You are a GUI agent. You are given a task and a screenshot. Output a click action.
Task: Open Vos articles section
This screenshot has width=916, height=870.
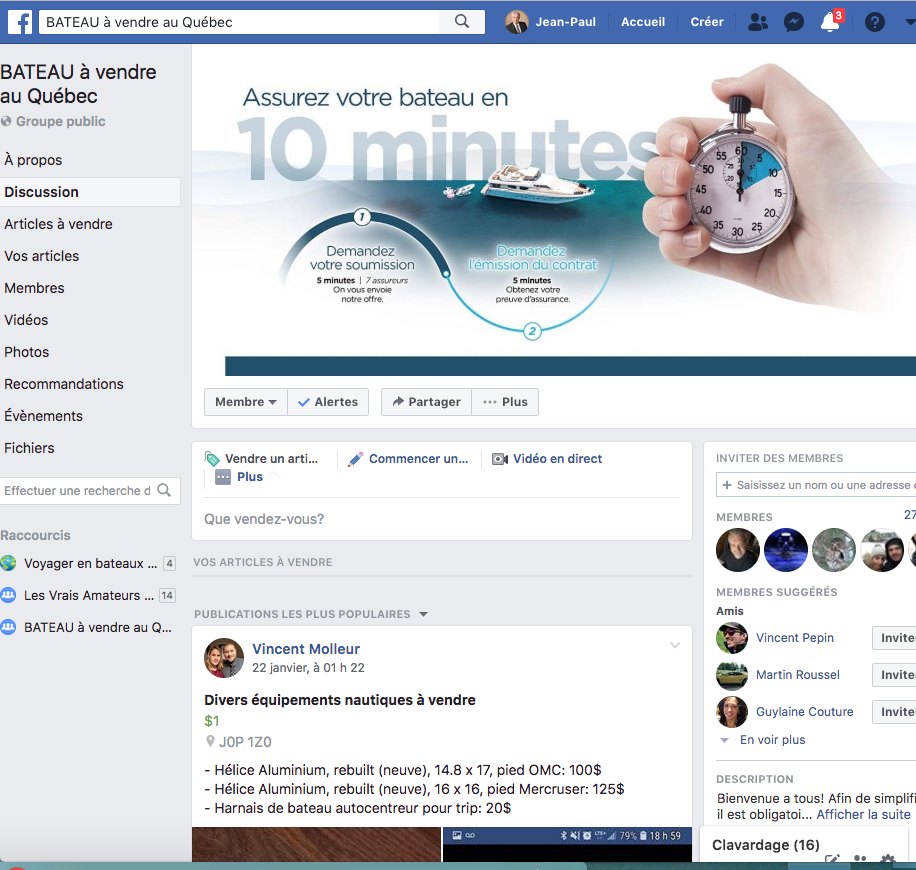click(41, 256)
